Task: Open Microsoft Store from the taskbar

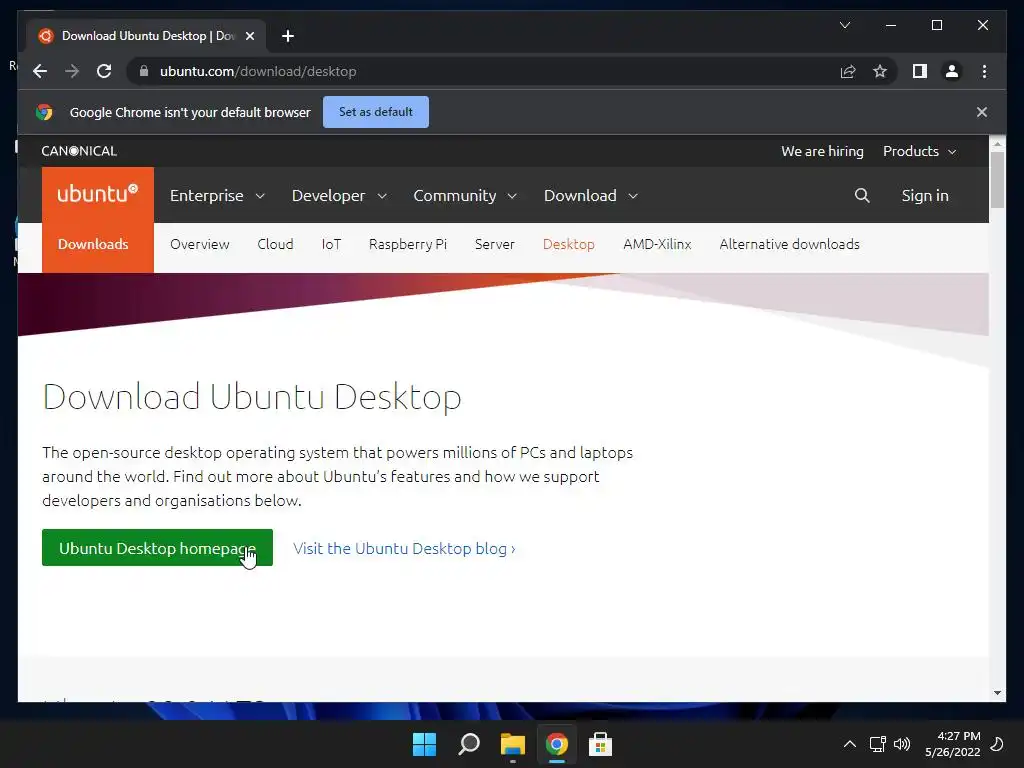Action: 600,744
